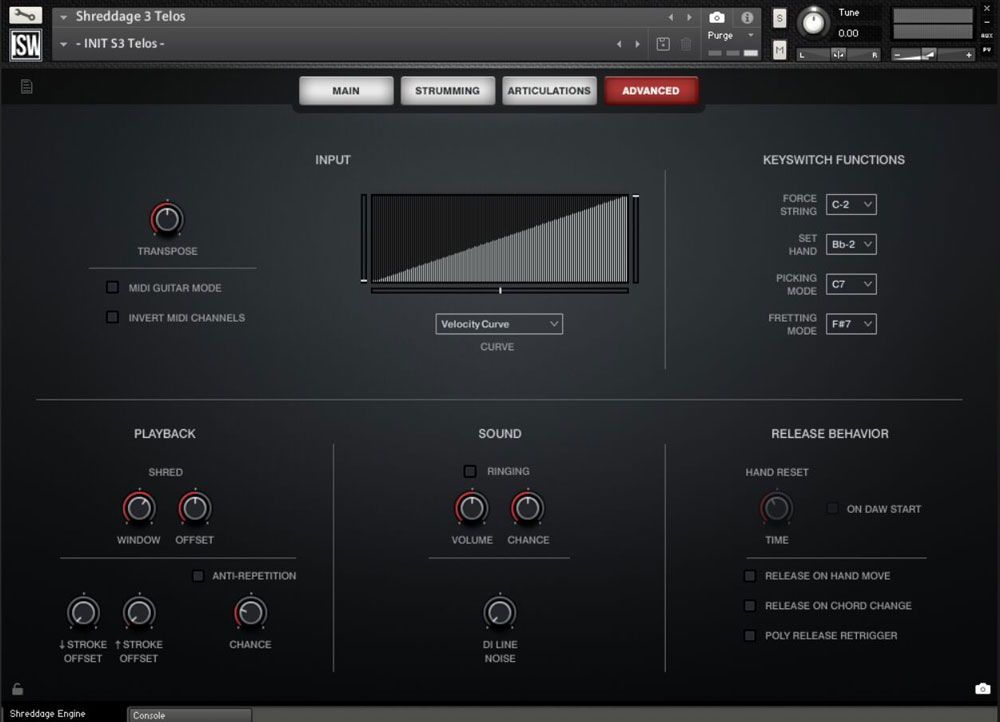Click the camera icon at bottom right

pyautogui.click(x=983, y=688)
